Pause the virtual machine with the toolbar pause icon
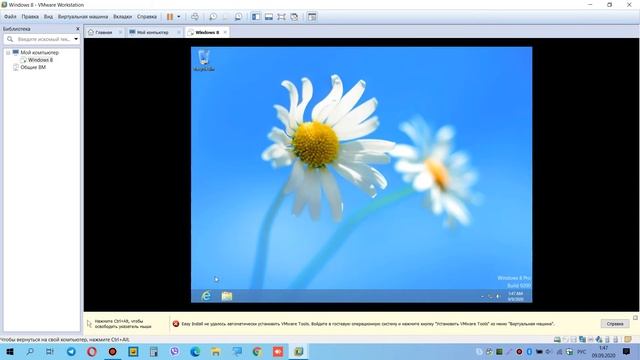 [170, 17]
